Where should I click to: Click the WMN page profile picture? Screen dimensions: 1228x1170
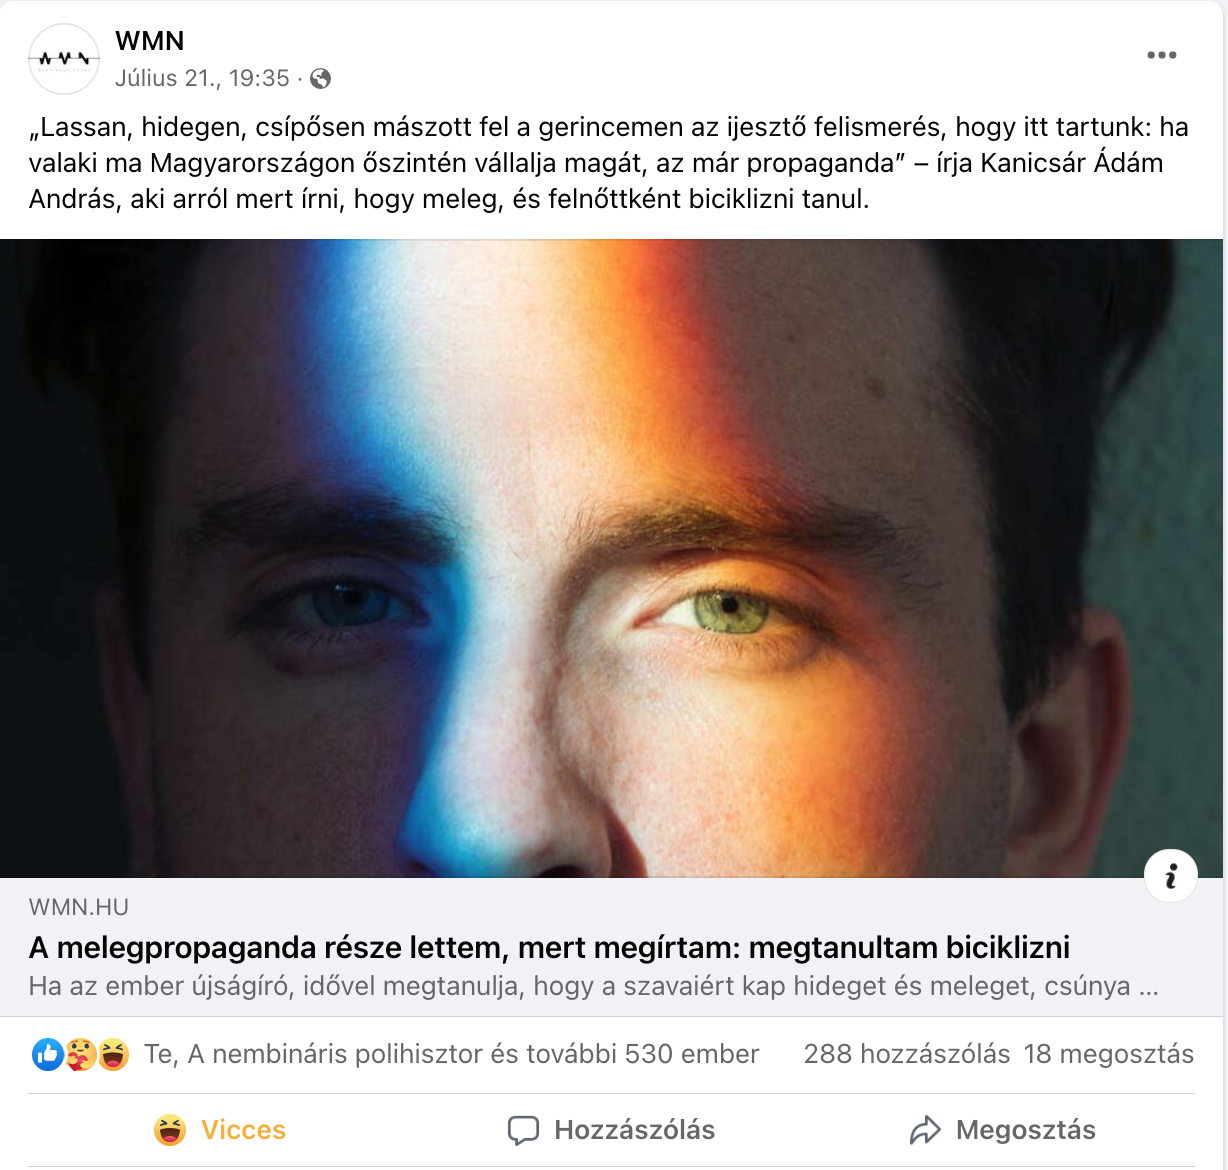tap(64, 59)
